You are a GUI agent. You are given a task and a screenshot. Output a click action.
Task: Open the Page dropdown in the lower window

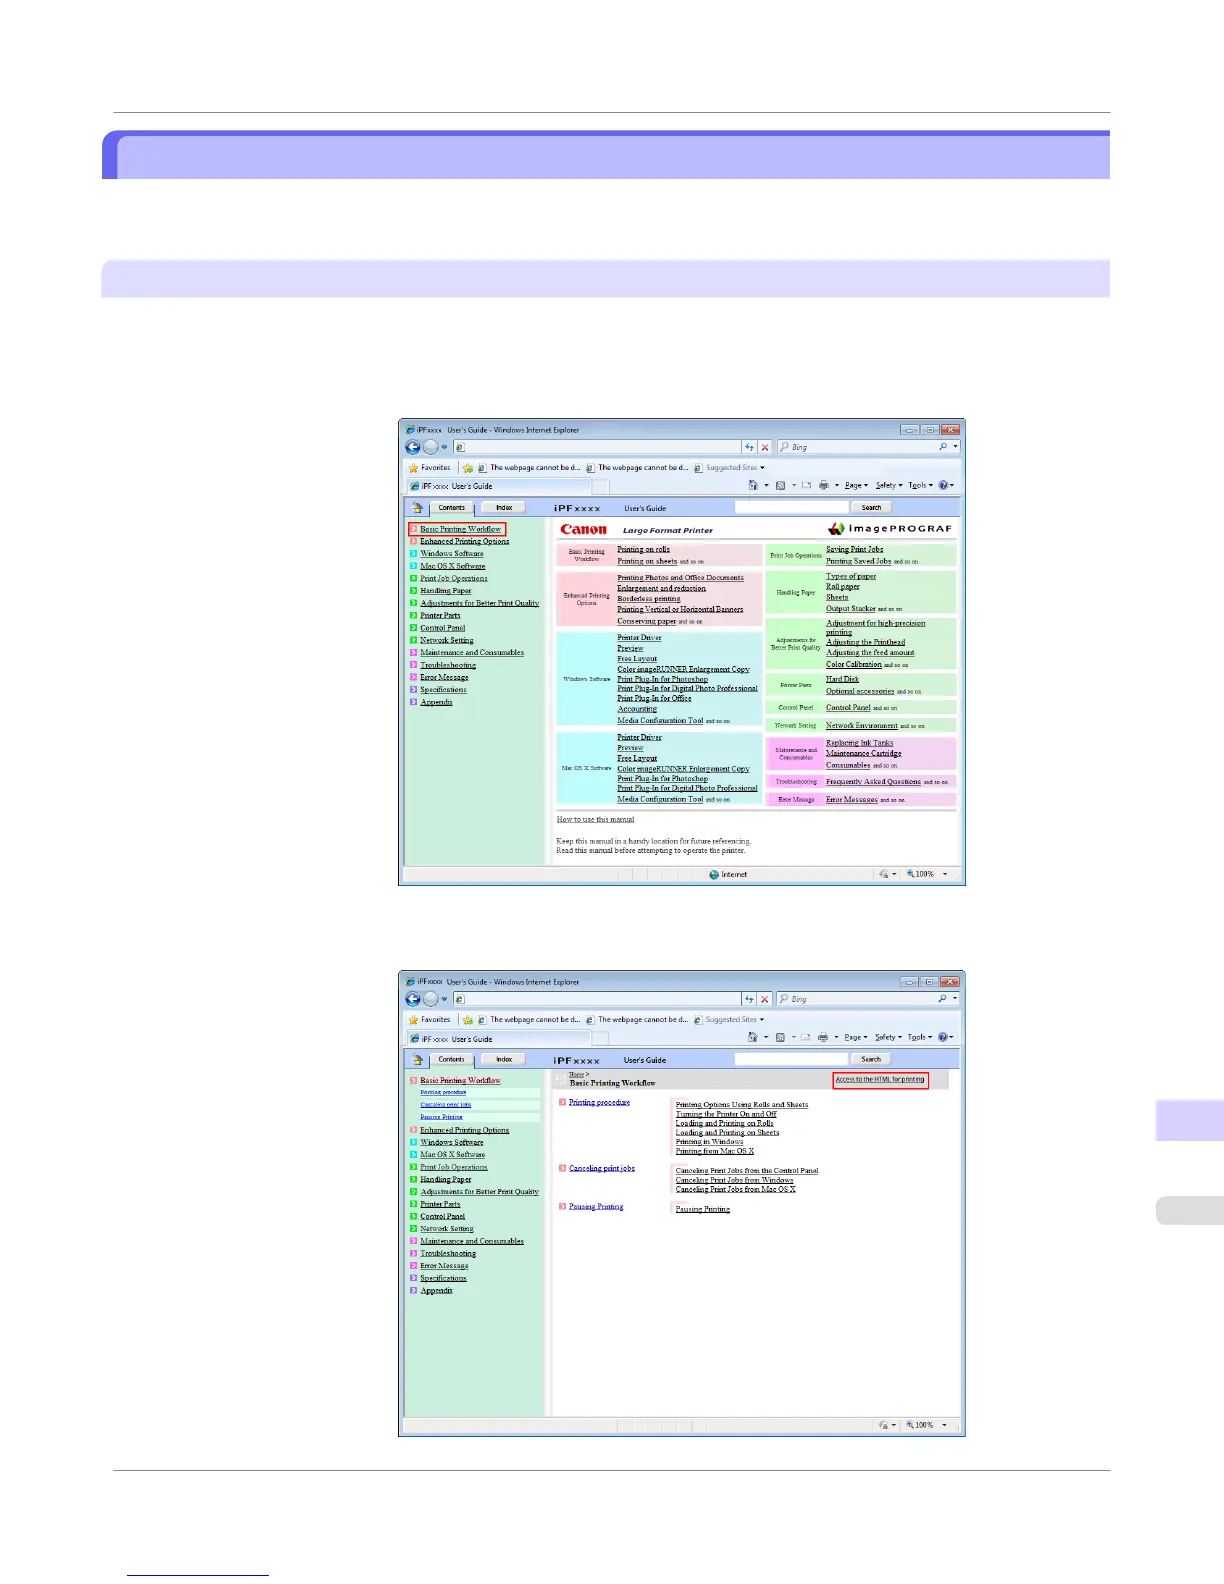(x=856, y=1037)
